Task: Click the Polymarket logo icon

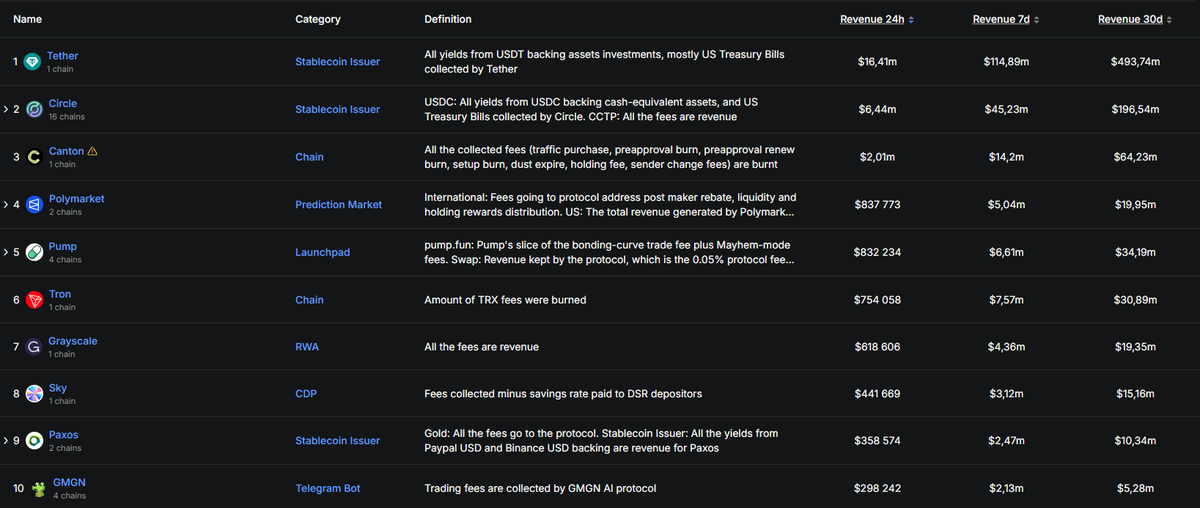Action: click(34, 204)
